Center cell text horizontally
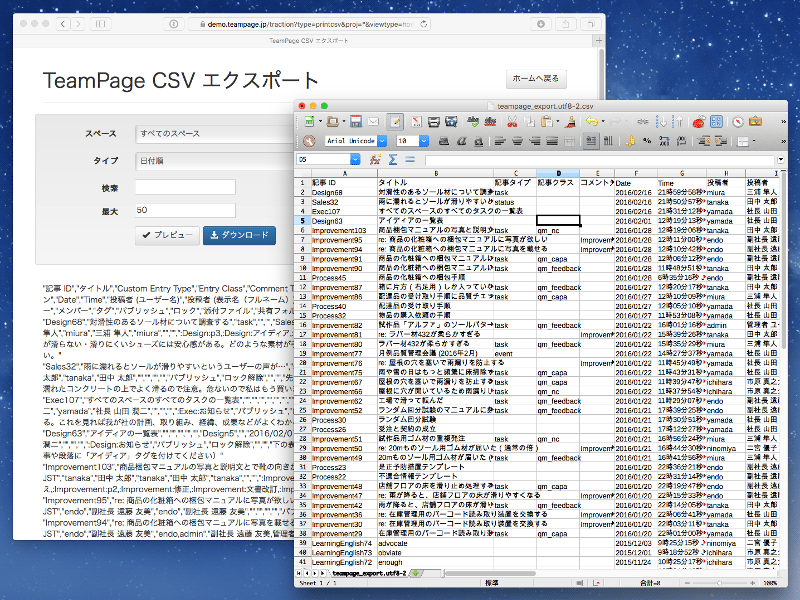 tap(517, 141)
